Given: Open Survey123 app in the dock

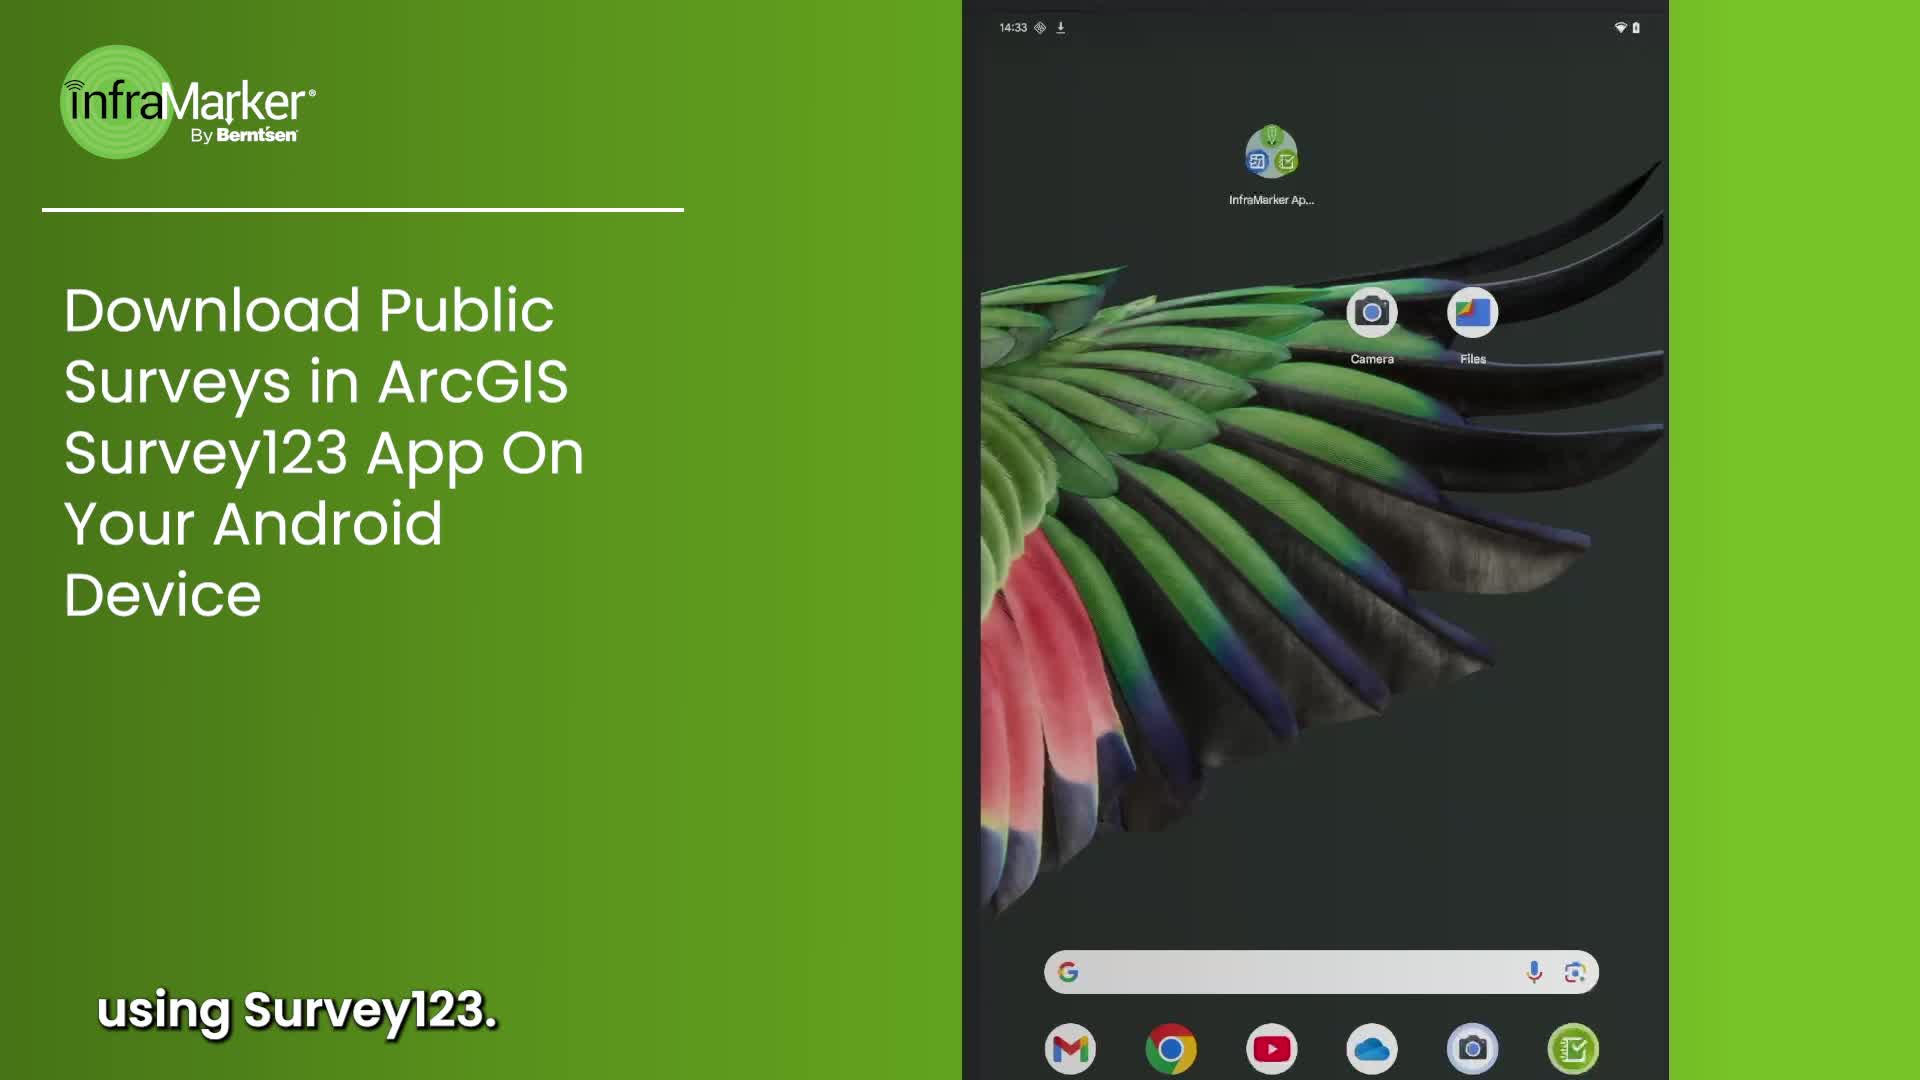Looking at the screenshot, I should coord(1573,1049).
